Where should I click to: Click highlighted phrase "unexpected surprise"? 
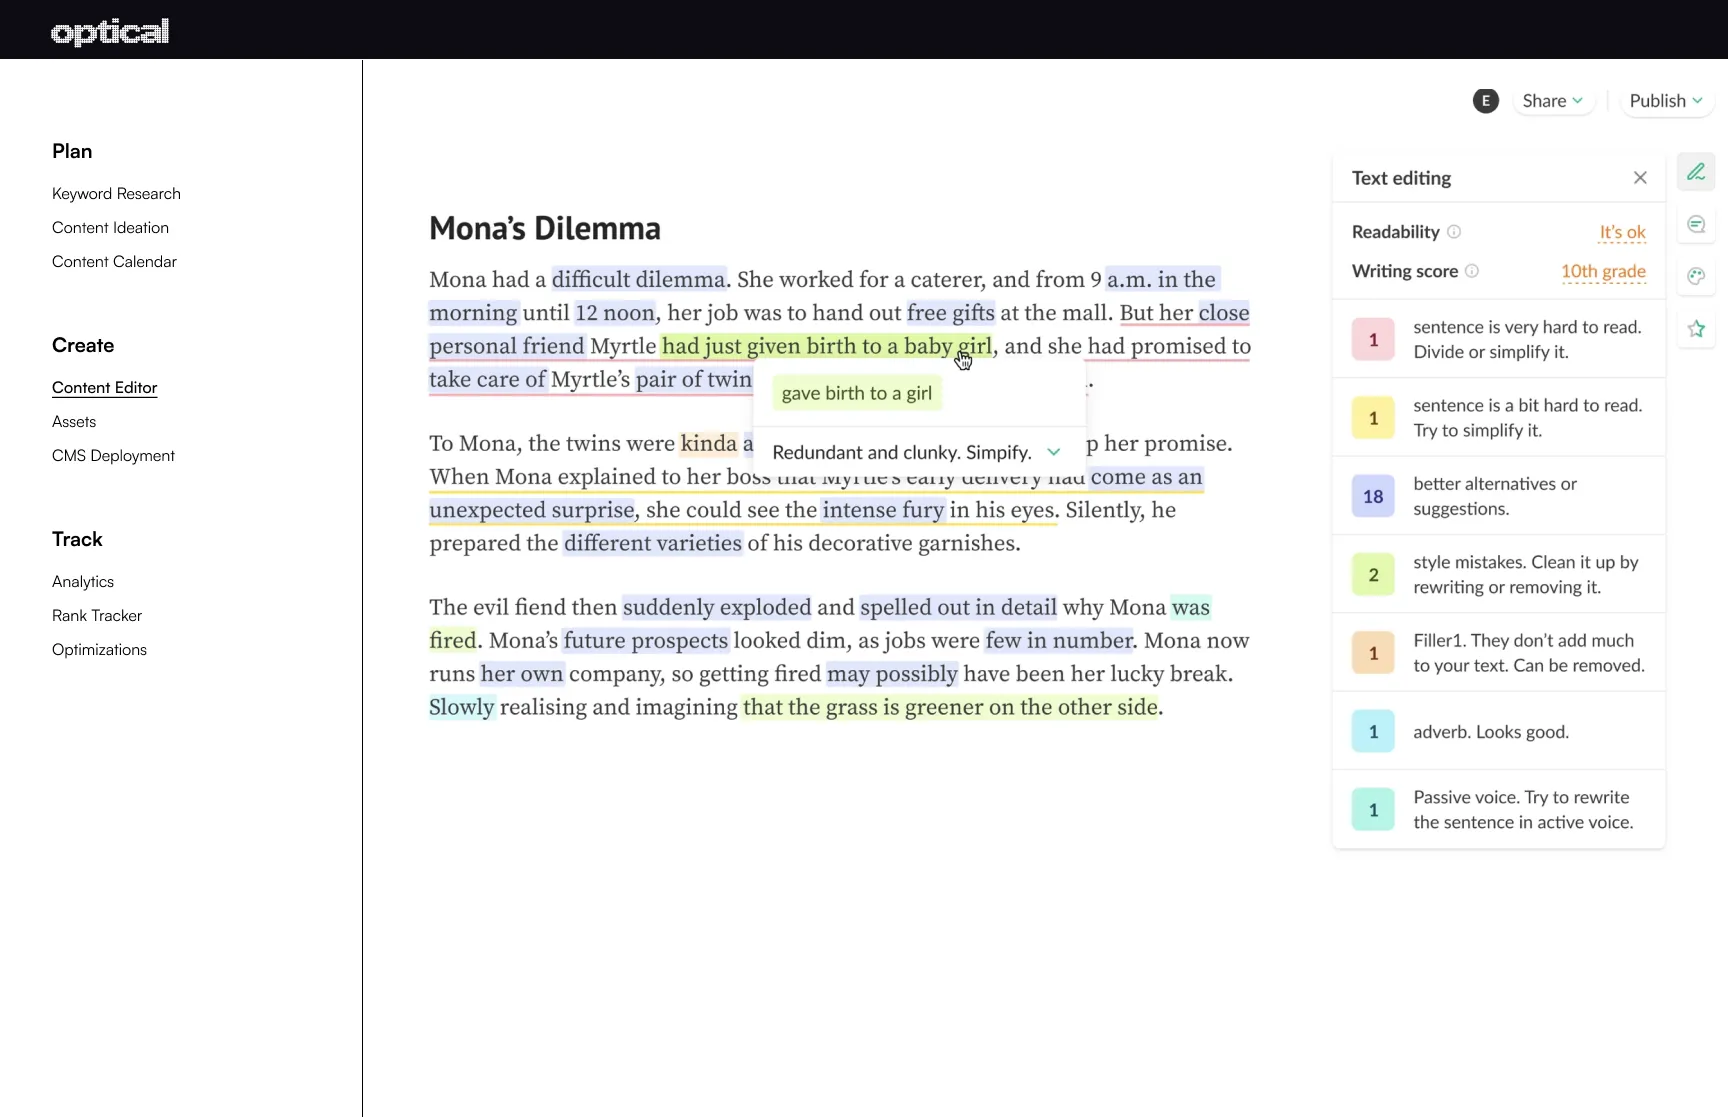[x=532, y=510]
